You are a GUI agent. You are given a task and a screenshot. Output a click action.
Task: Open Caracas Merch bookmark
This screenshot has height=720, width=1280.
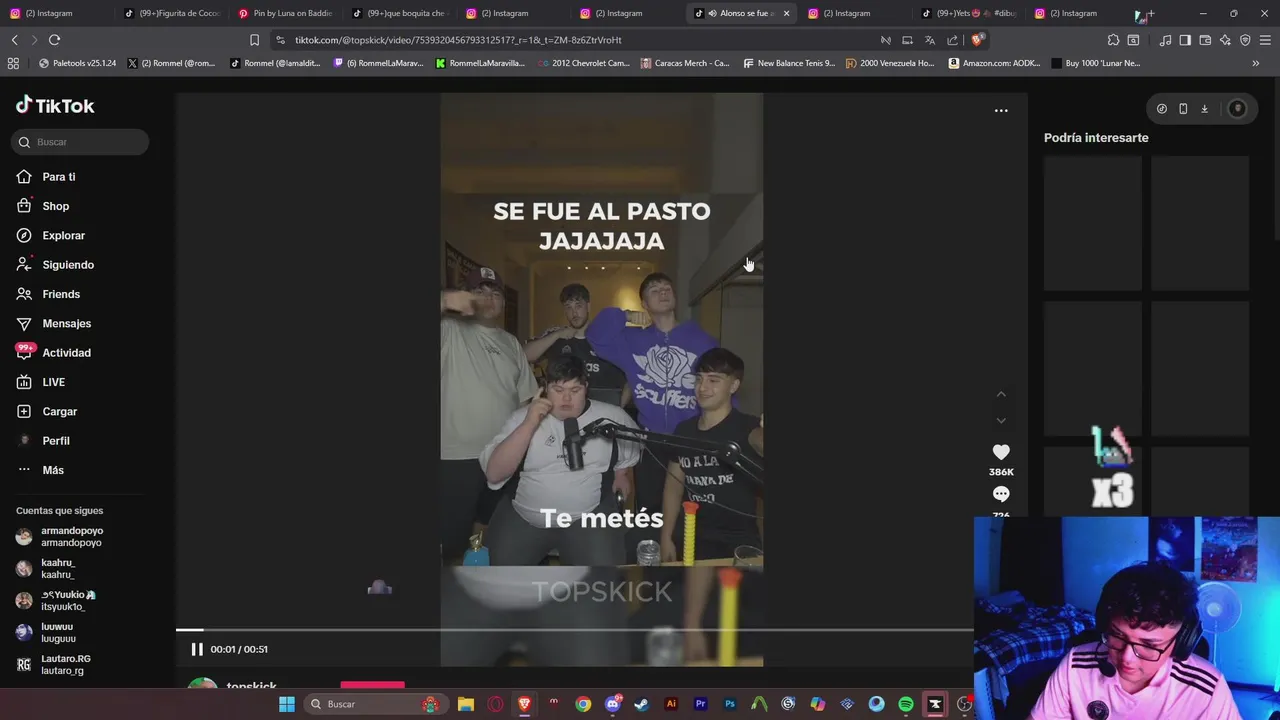[x=685, y=63]
